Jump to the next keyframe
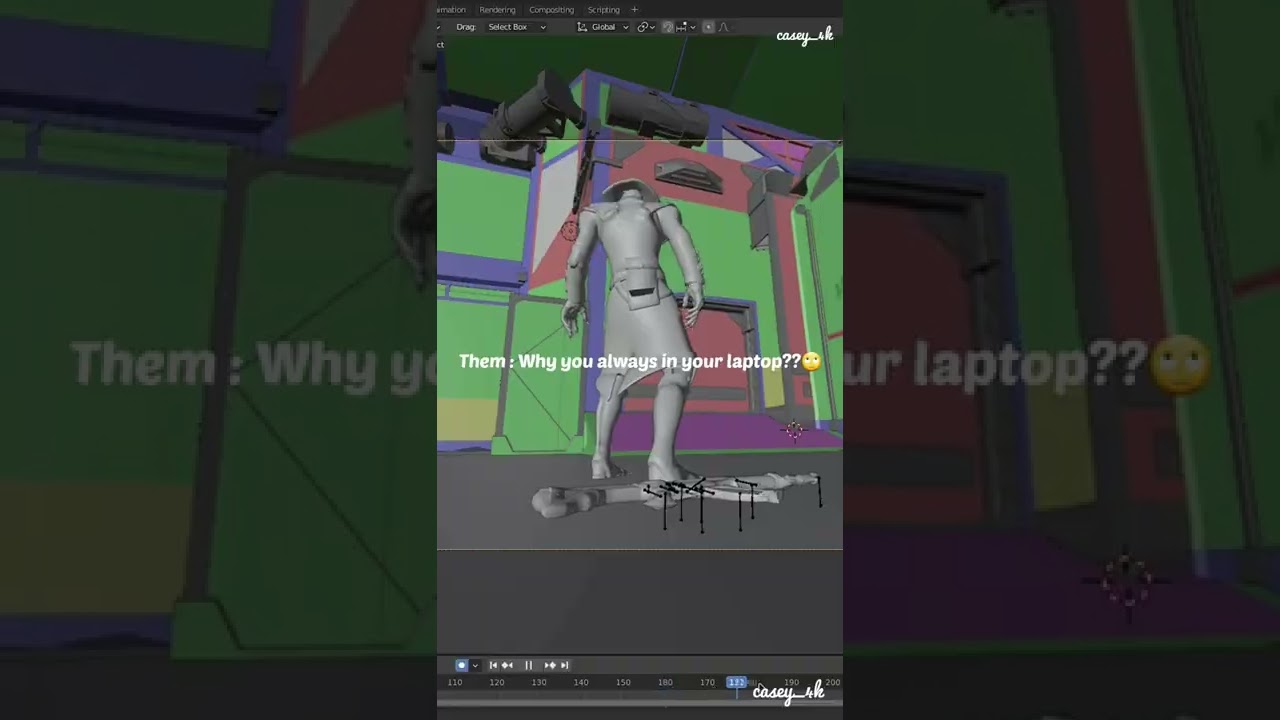The width and height of the screenshot is (1280, 720). [550, 665]
